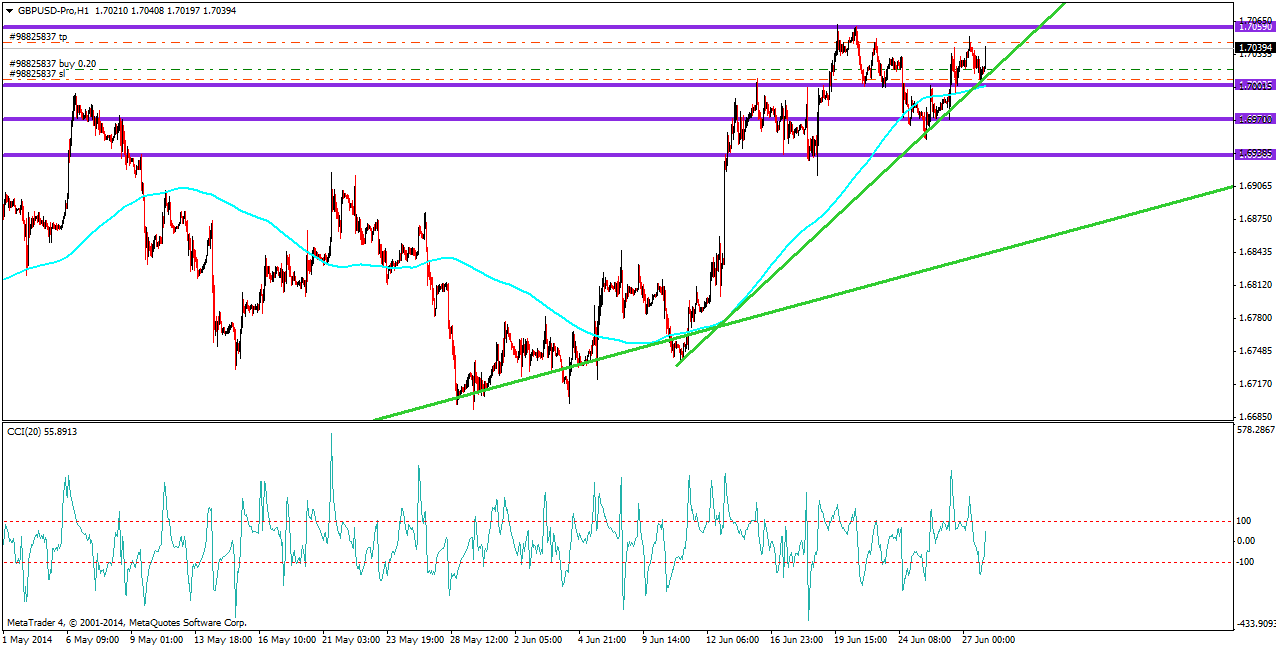
Task: Click the CCI -100 level label
Action: (1246, 562)
